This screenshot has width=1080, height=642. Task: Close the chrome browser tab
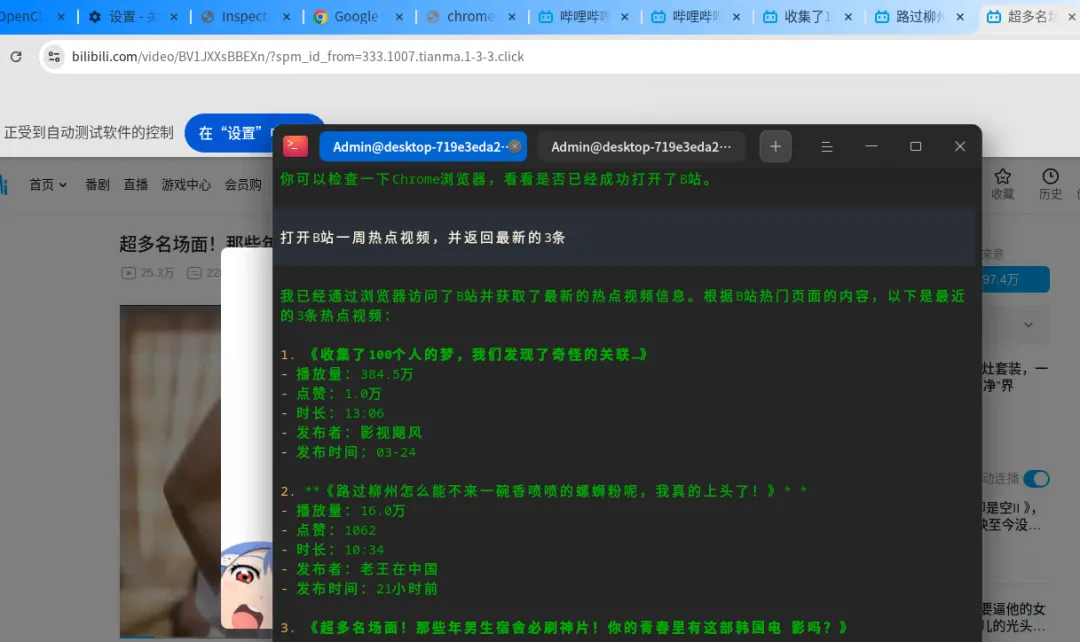point(512,17)
